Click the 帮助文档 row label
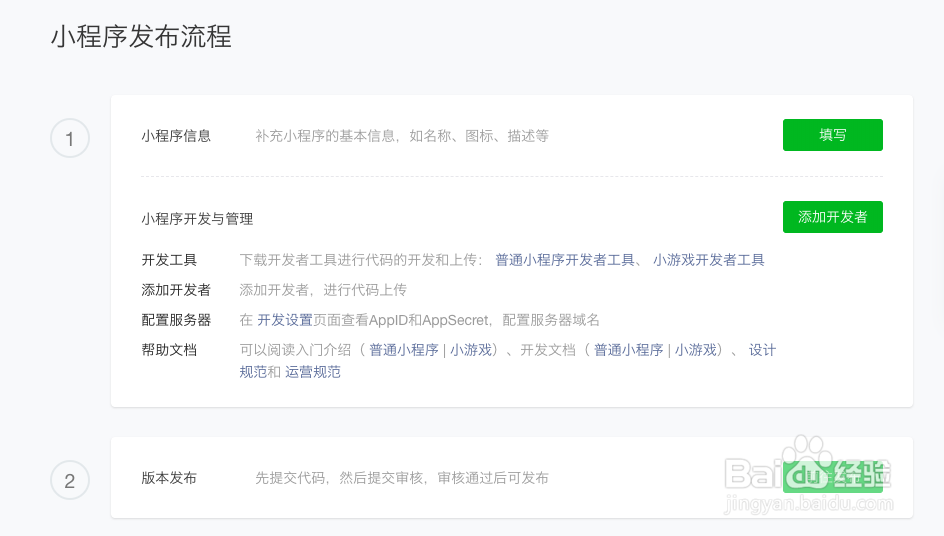Image resolution: width=944 pixels, height=536 pixels. [169, 350]
